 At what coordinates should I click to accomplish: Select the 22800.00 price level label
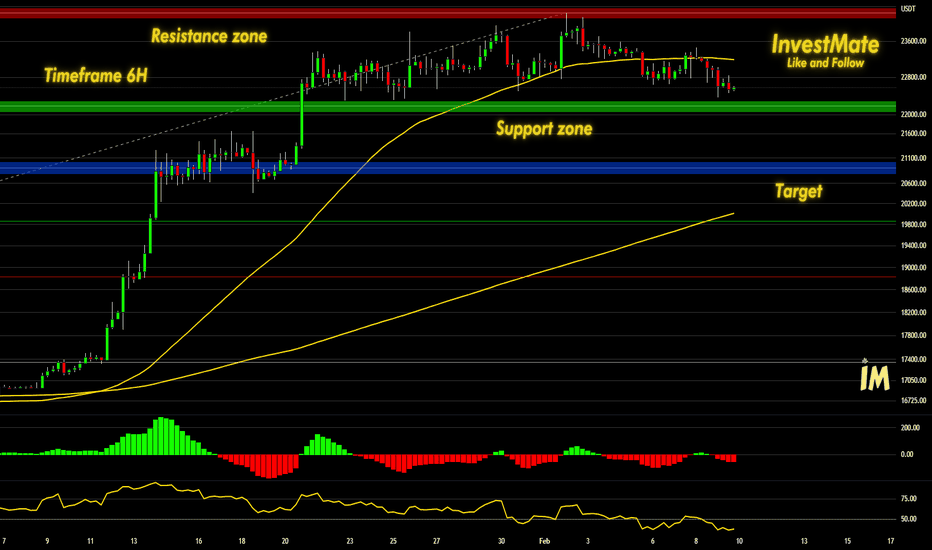click(x=914, y=77)
